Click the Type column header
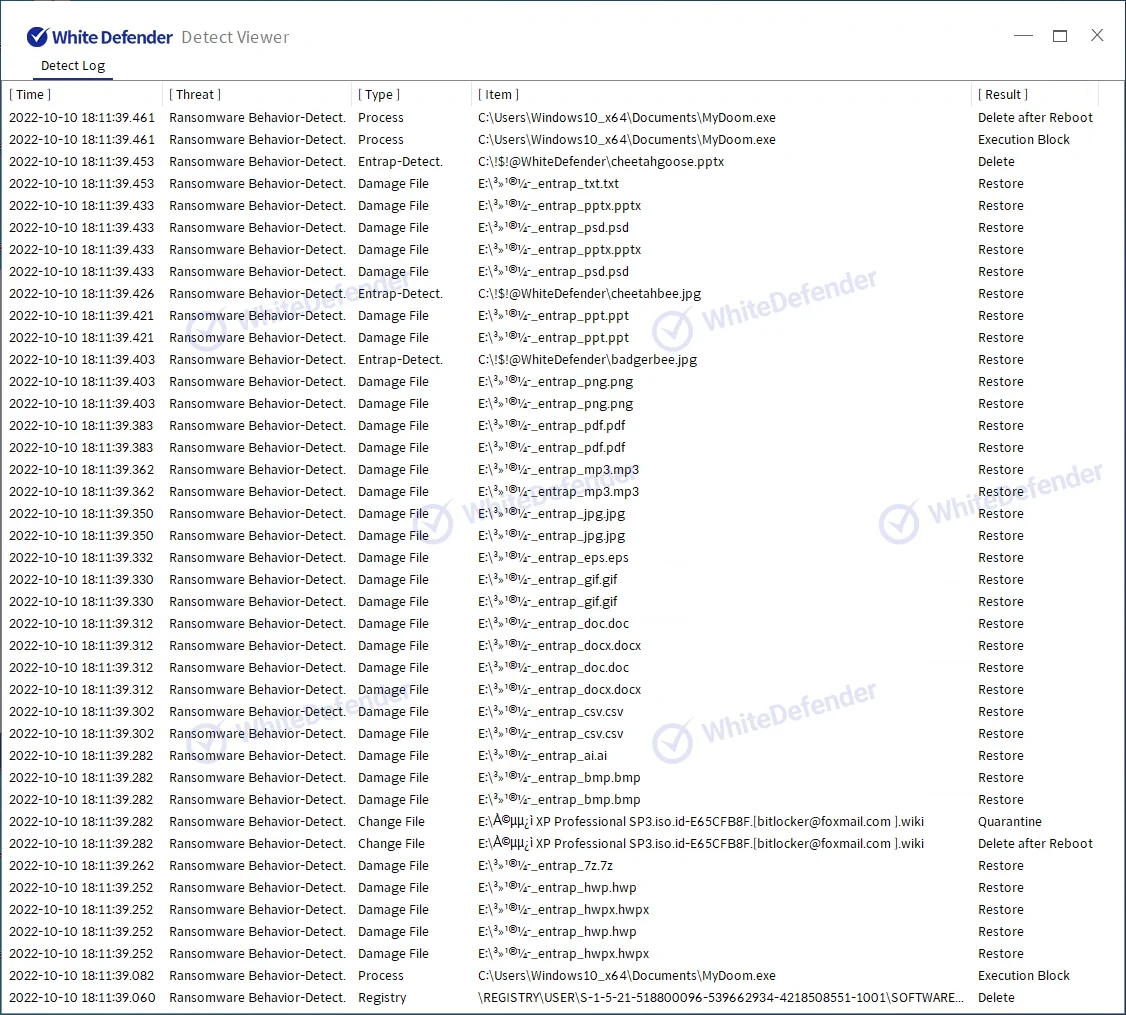This screenshot has width=1126, height=1015. 379,95
